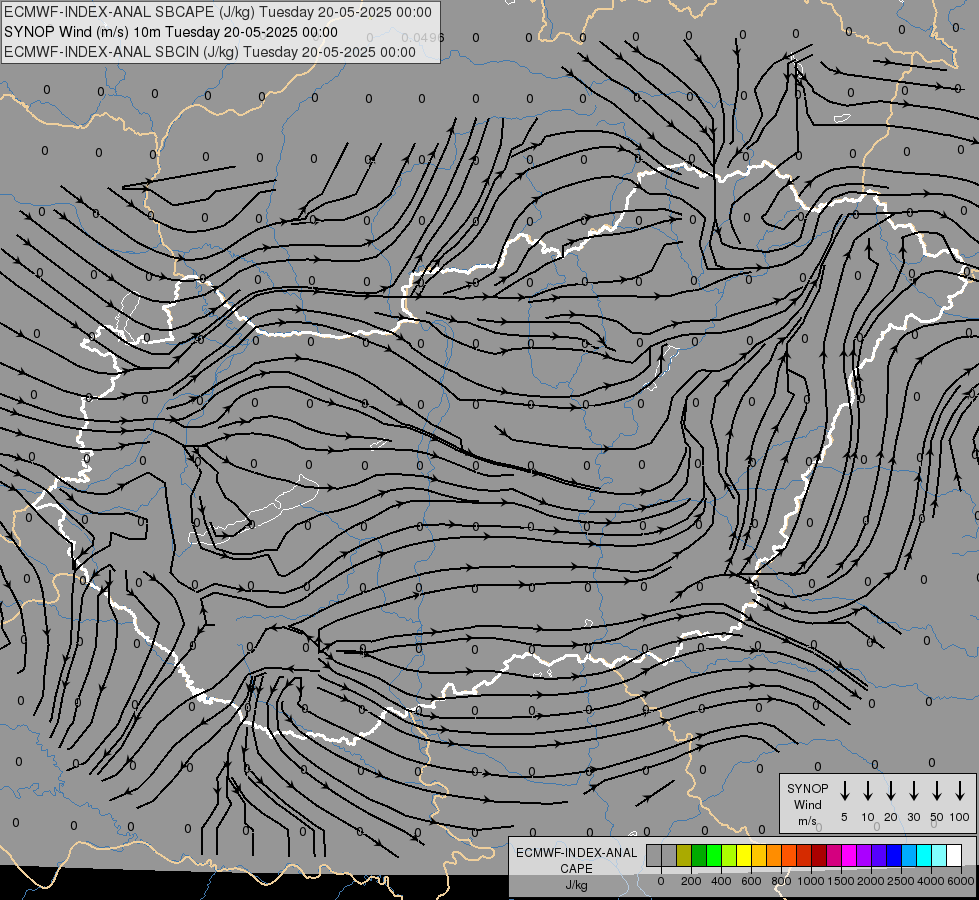Pick the white CAPE swatch near 6000
Viewport: 979px width, 900px height.
(x=955, y=855)
